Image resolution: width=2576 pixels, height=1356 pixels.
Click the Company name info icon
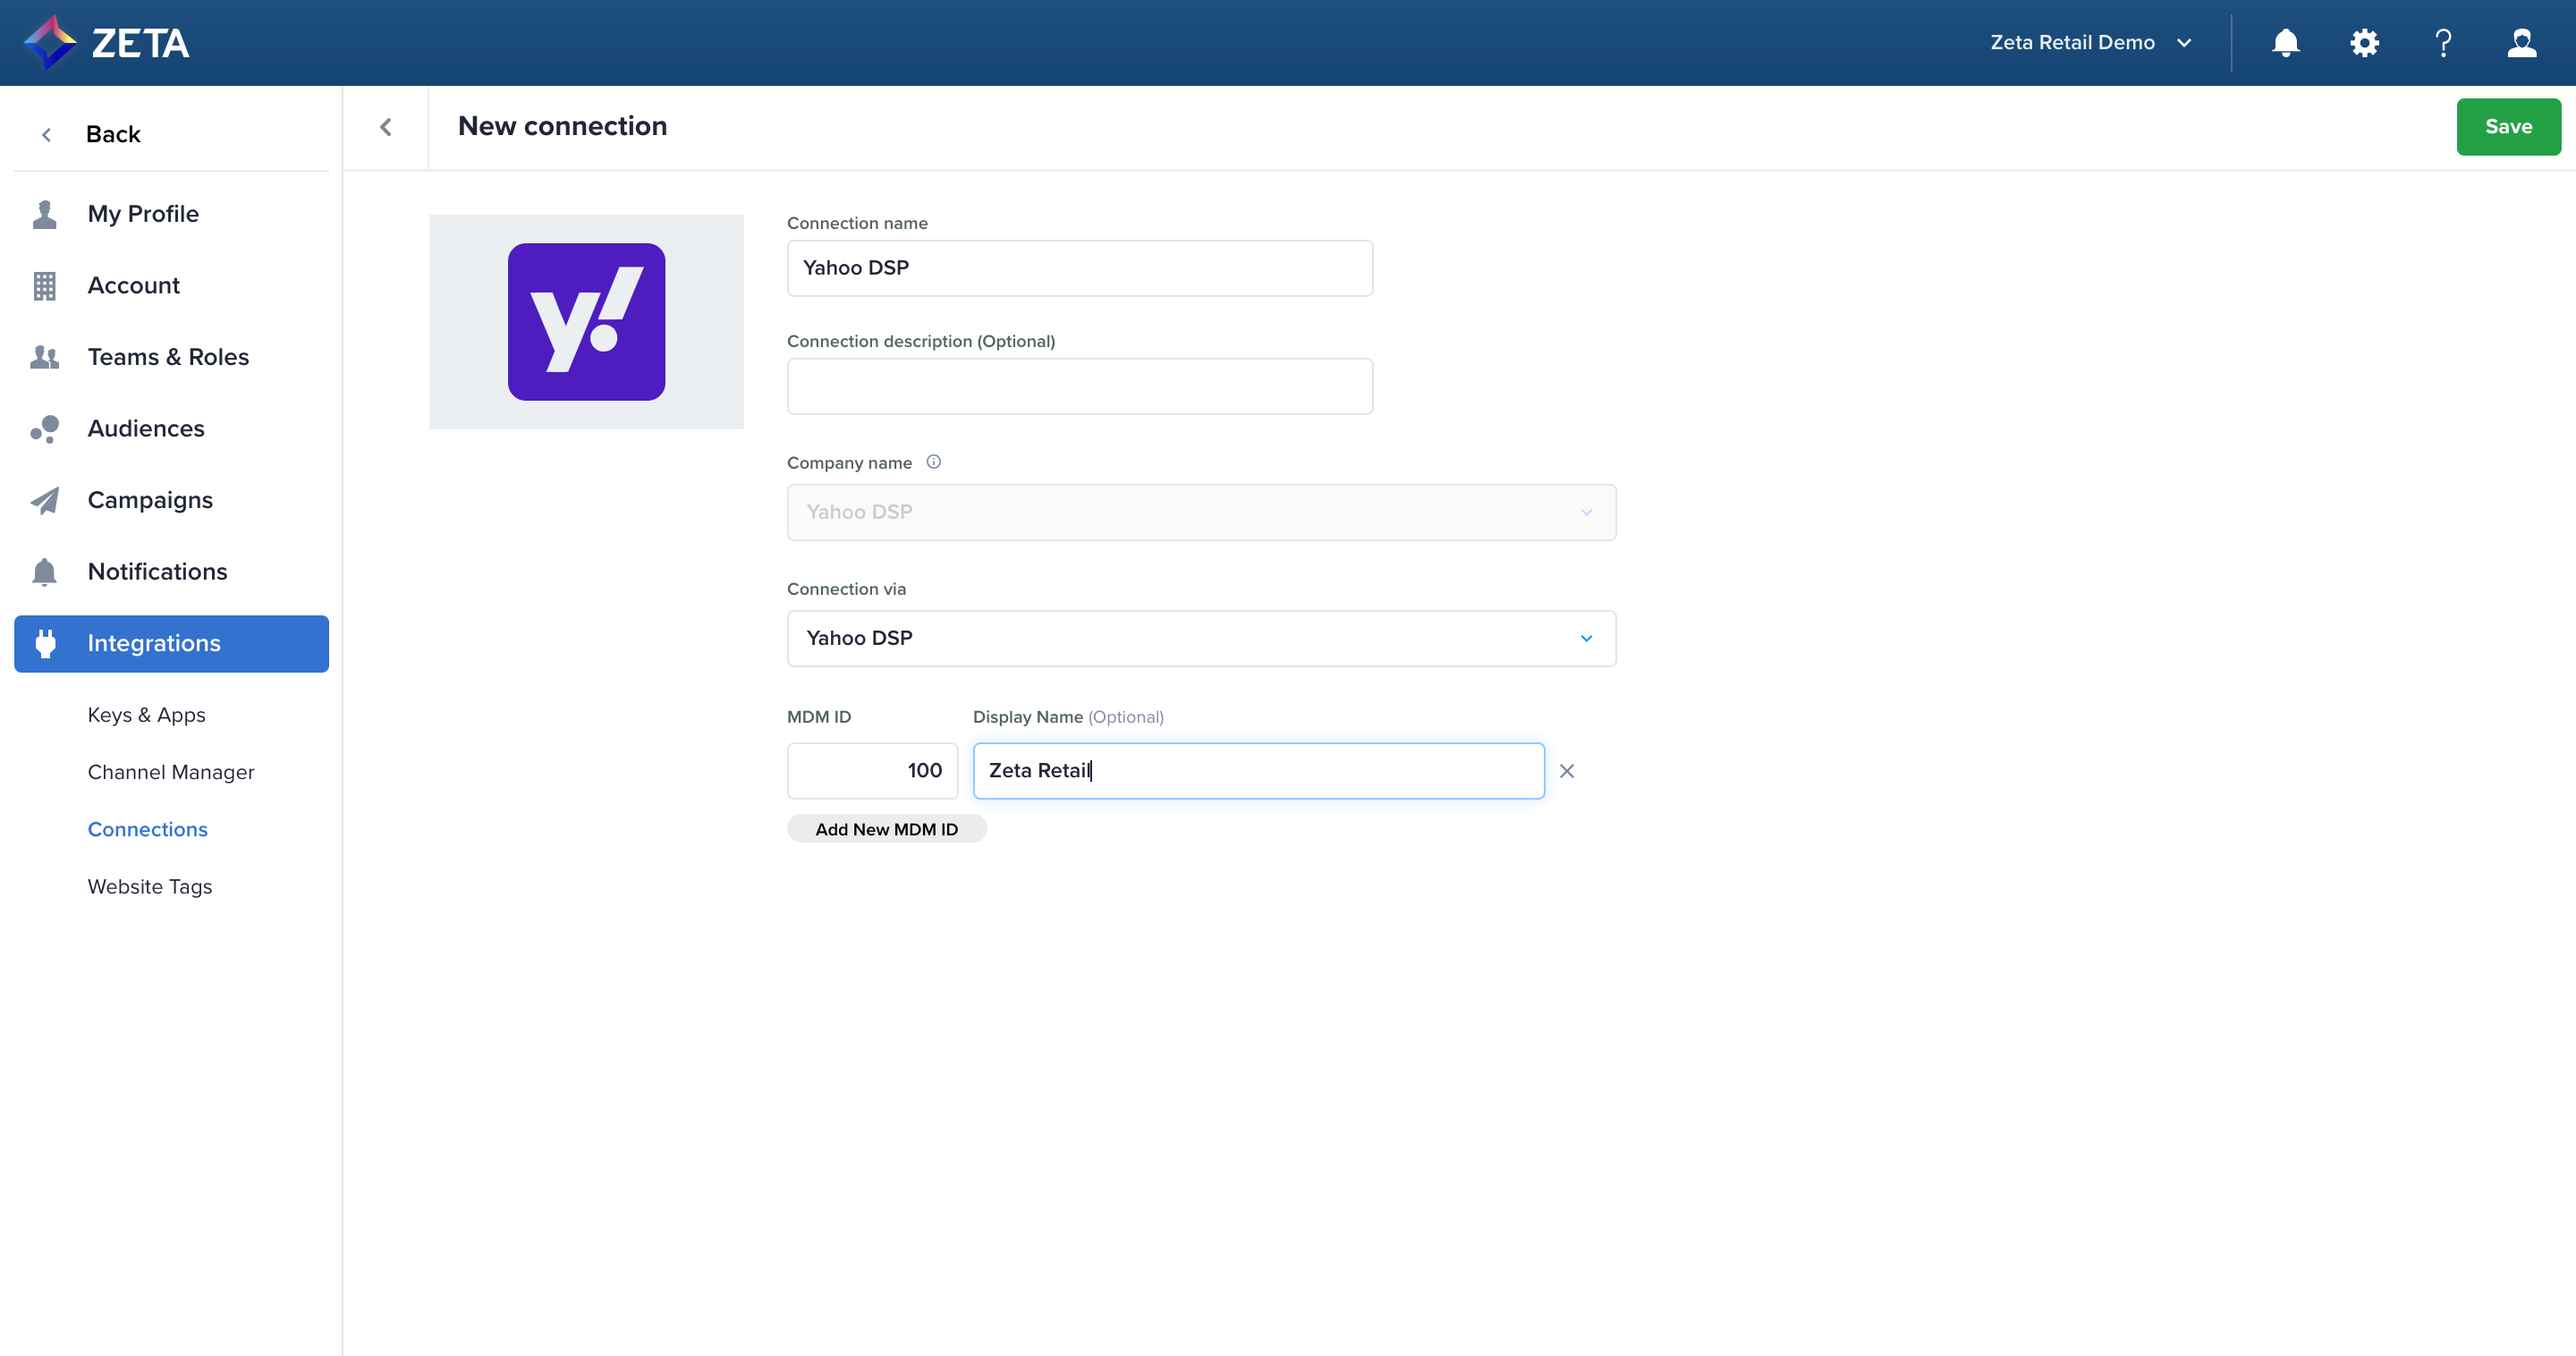pos(933,462)
